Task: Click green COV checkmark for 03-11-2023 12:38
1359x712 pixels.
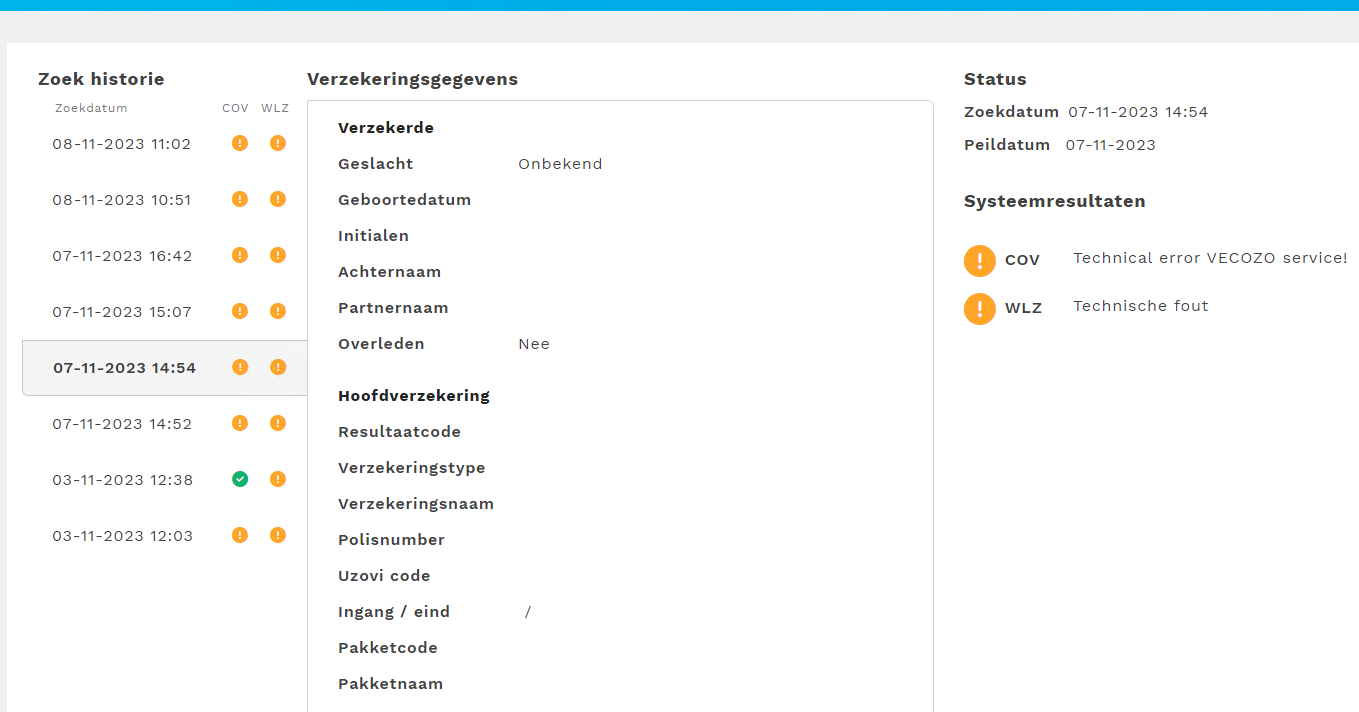Action: pos(239,479)
